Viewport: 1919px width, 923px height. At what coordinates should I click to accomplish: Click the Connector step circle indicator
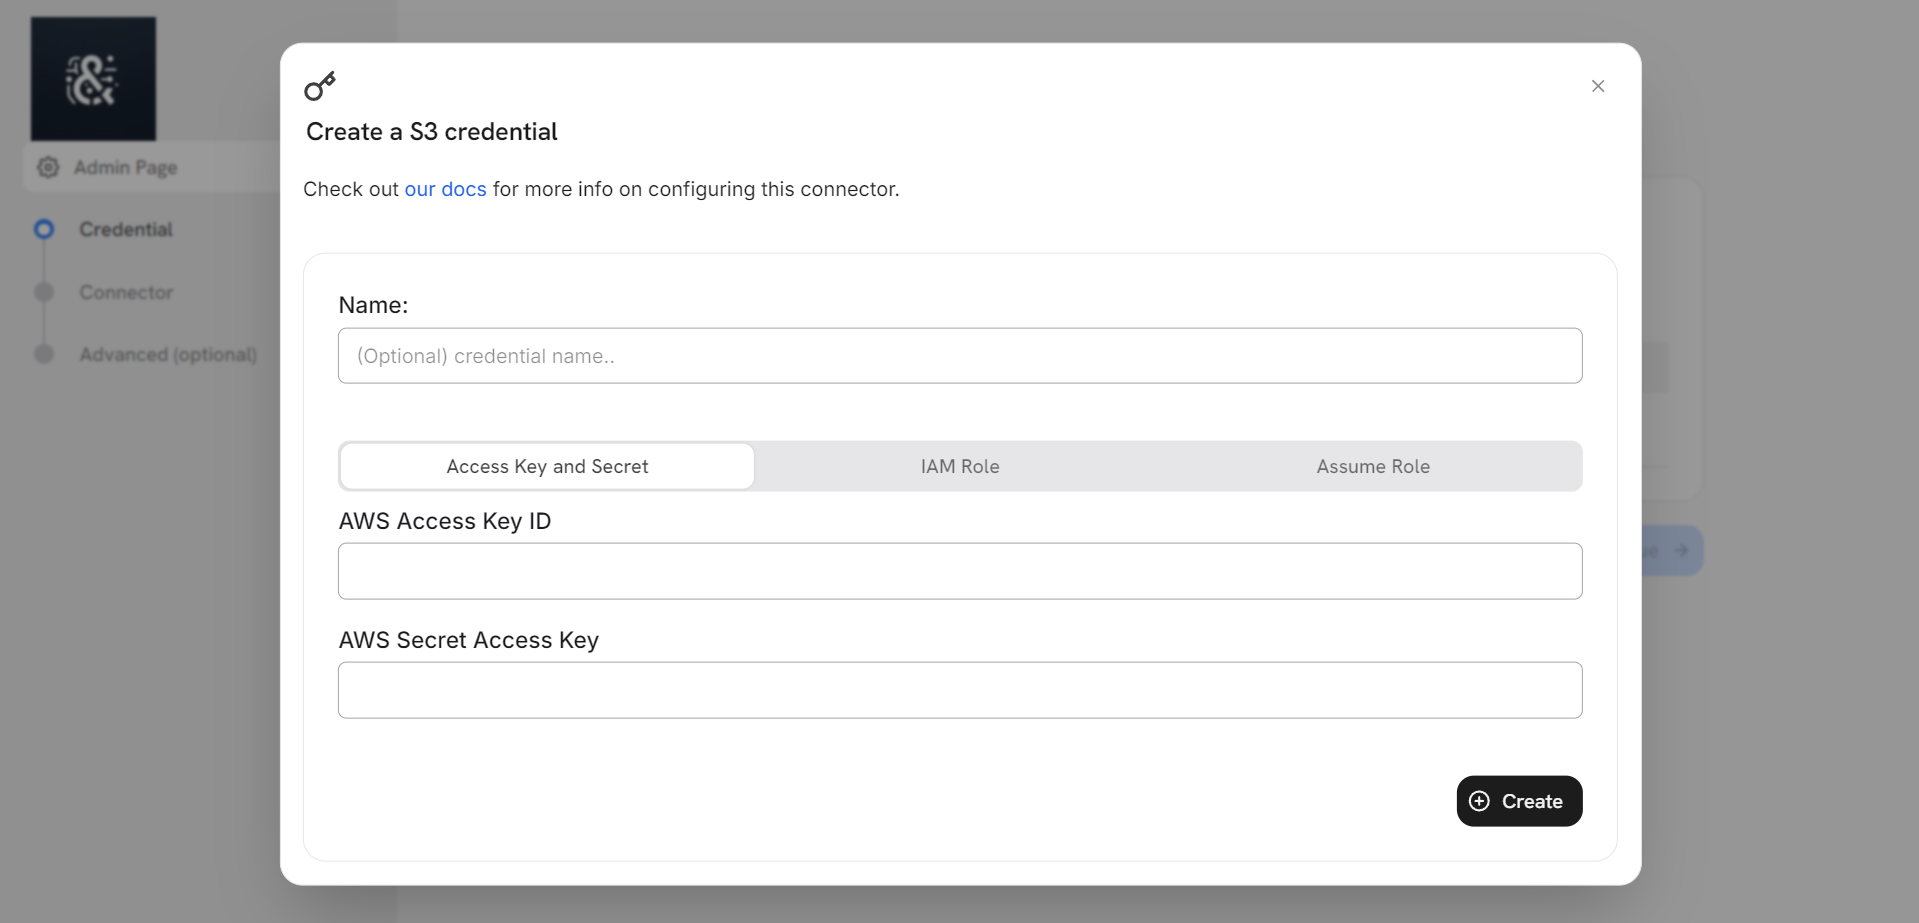(44, 292)
